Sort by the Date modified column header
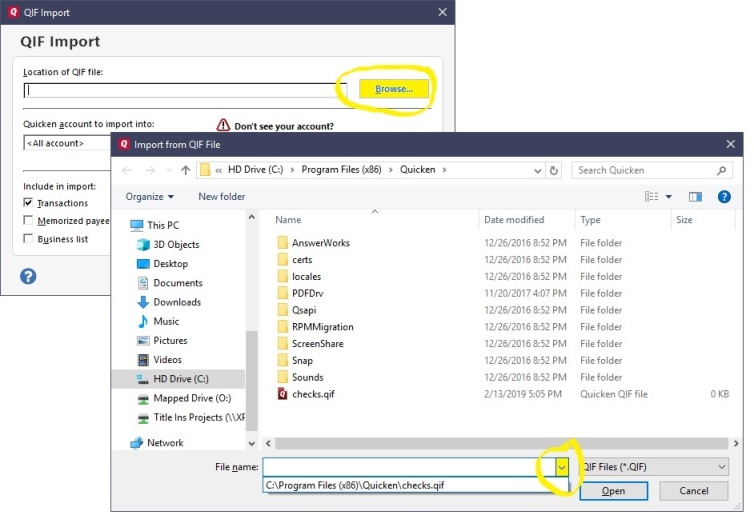Screen dimensions: 754x523 coord(514,220)
